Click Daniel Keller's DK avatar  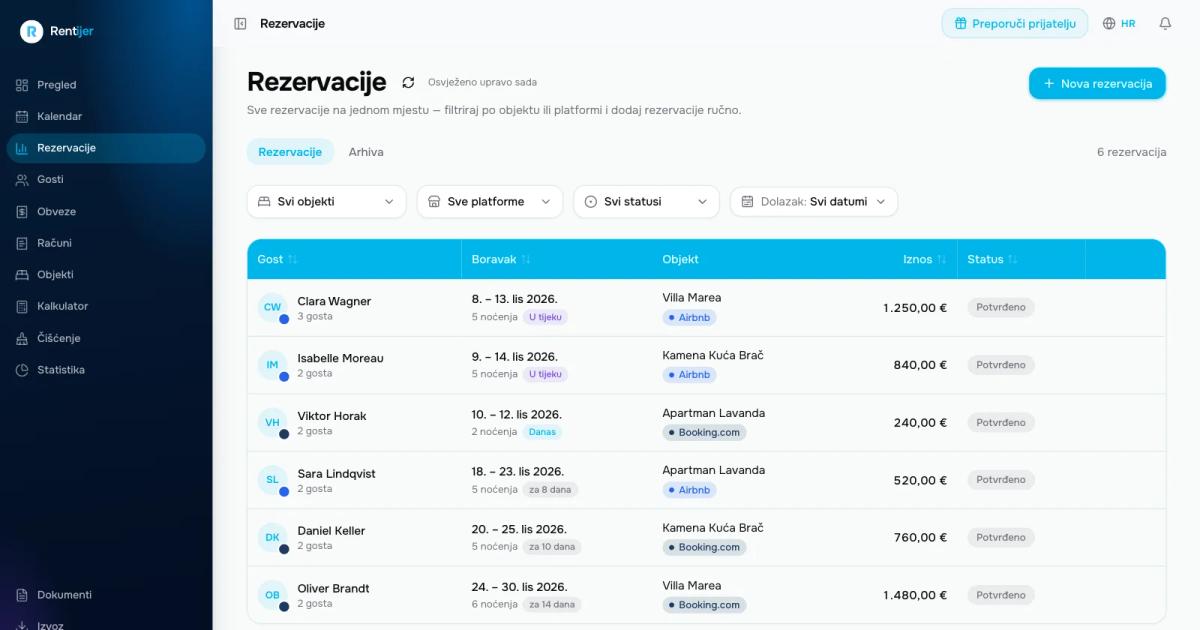coord(272,537)
